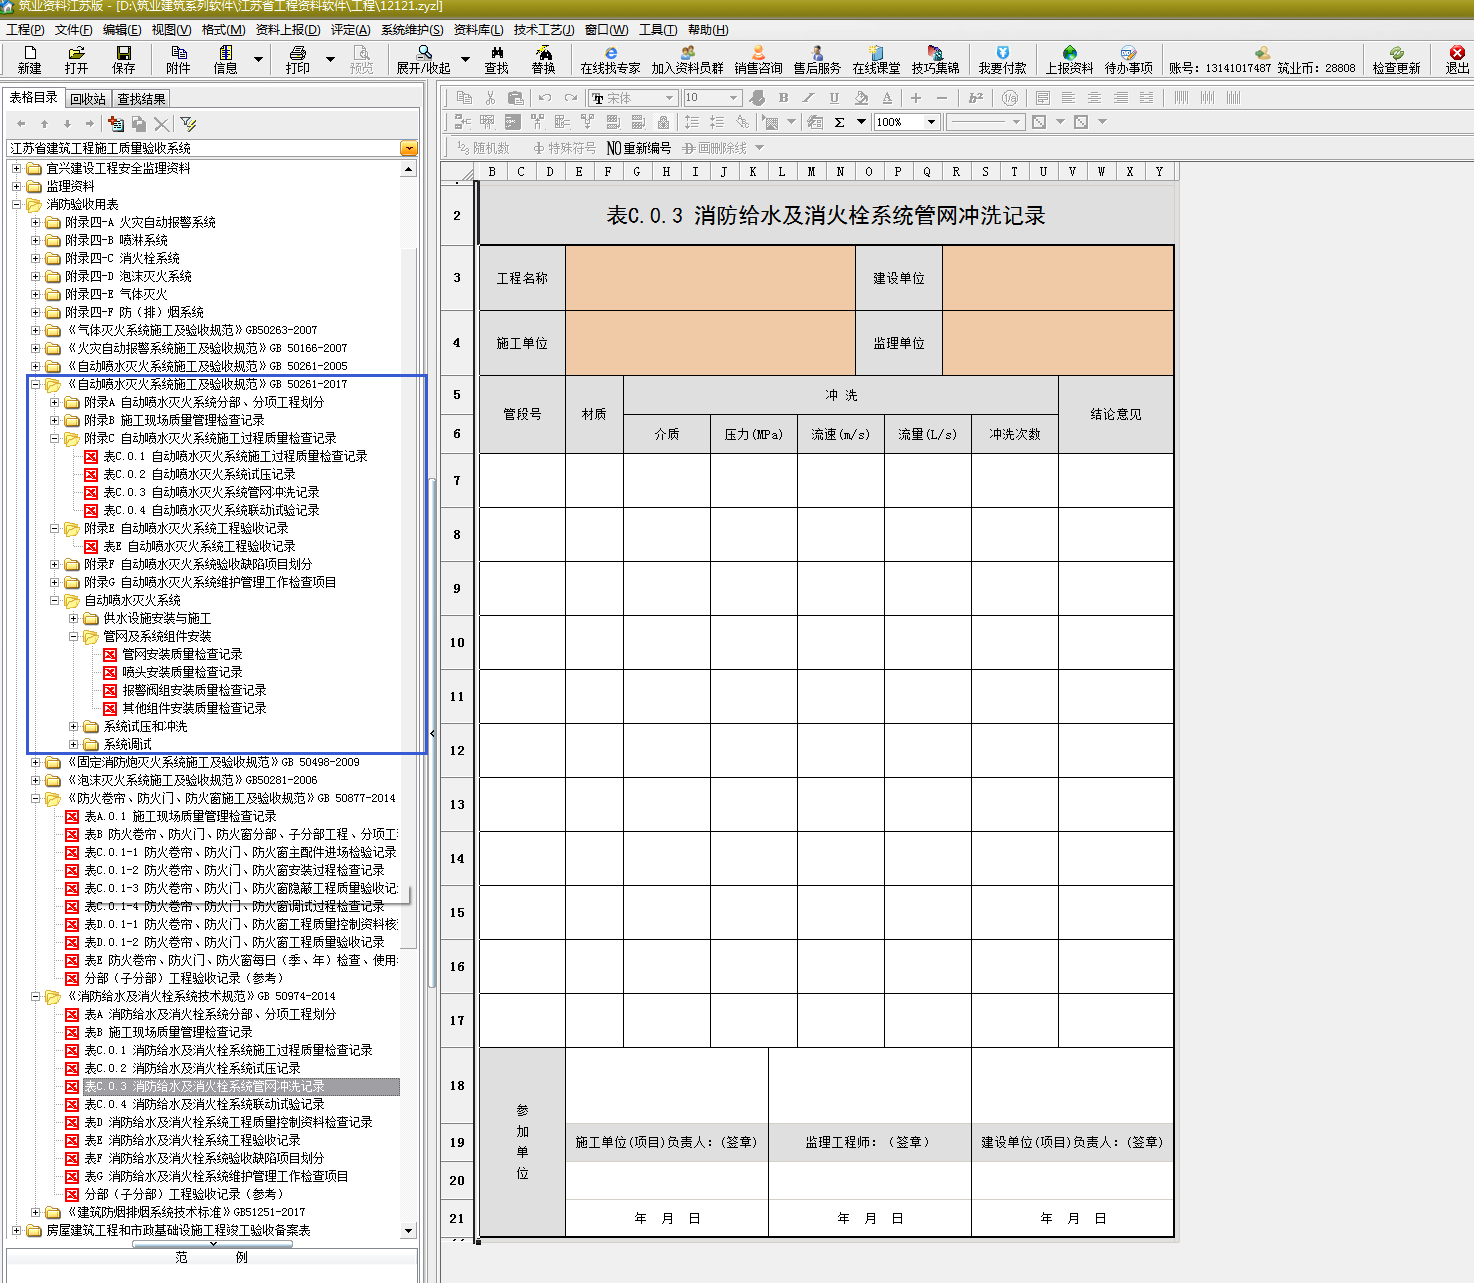The image size is (1474, 1283).
Task: Switch to the 查找结果 tab
Action: [x=141, y=99]
